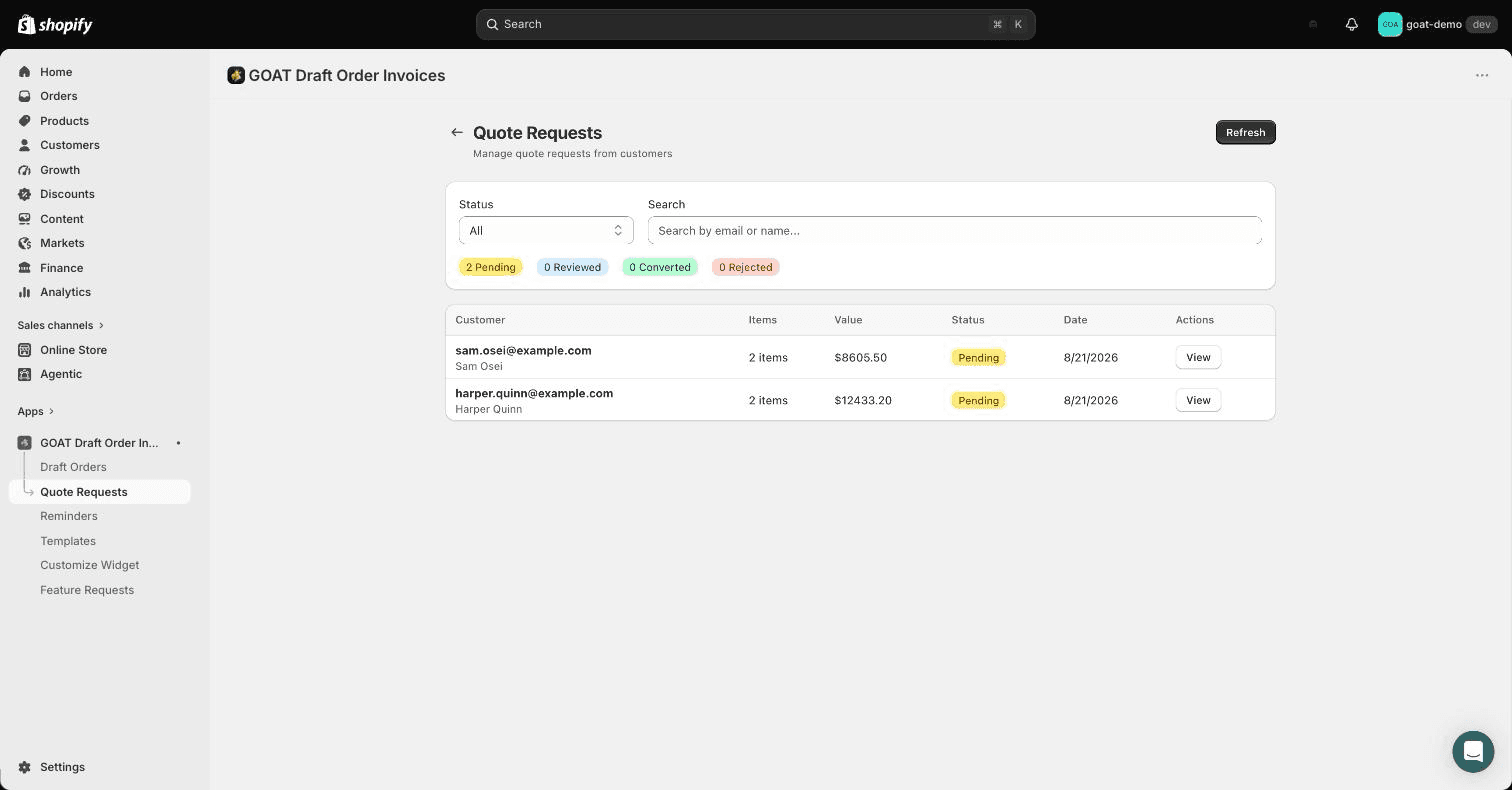Click the Content icon in sidebar
This screenshot has height=790, width=1512.
(25, 219)
